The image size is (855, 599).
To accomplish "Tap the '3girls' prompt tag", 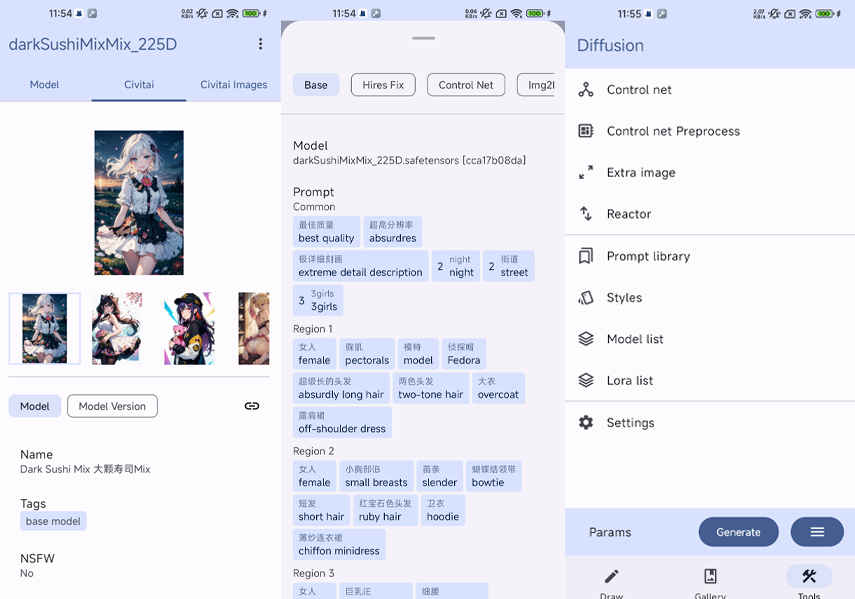I will [318, 300].
